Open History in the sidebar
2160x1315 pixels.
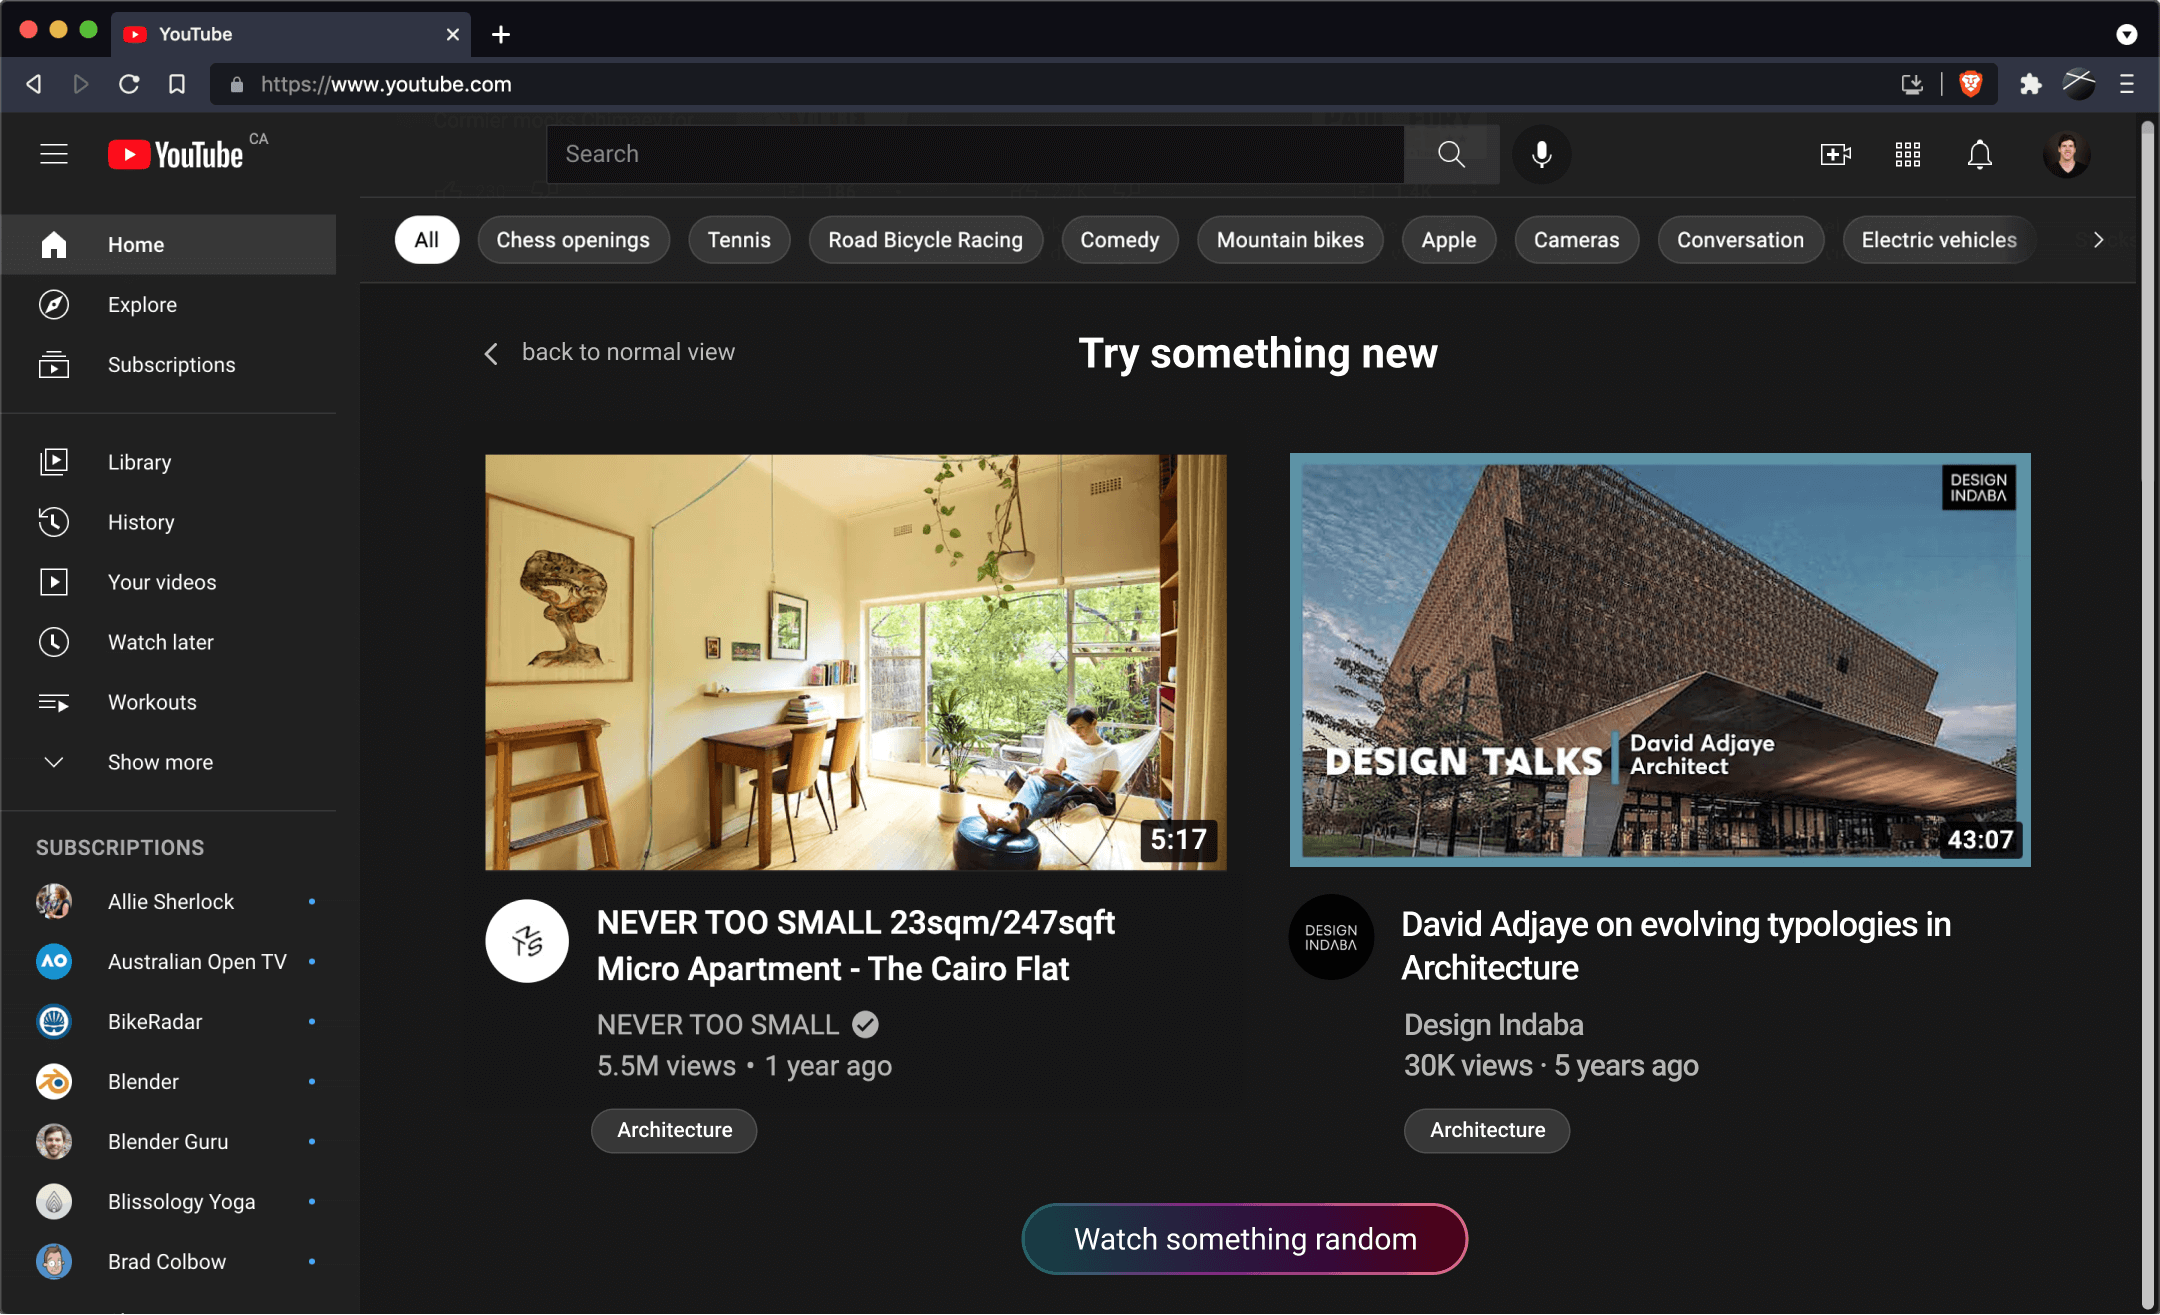[141, 522]
